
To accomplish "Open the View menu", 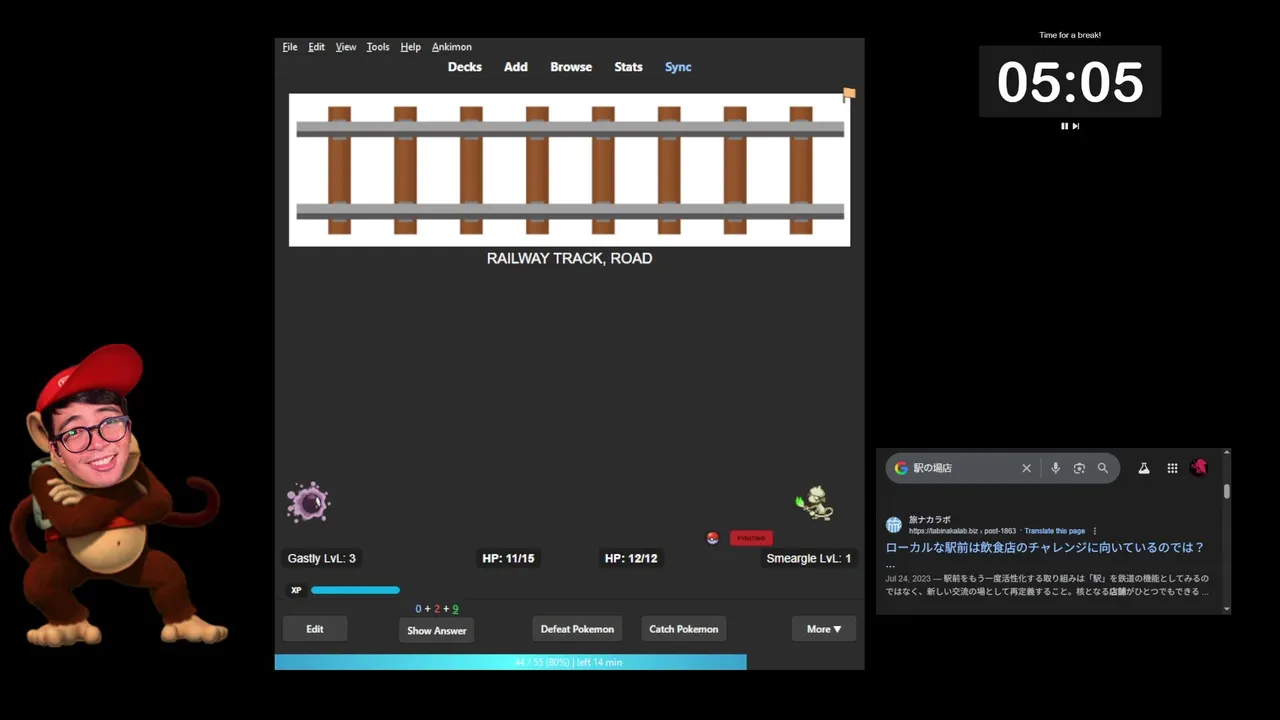I will click(346, 47).
